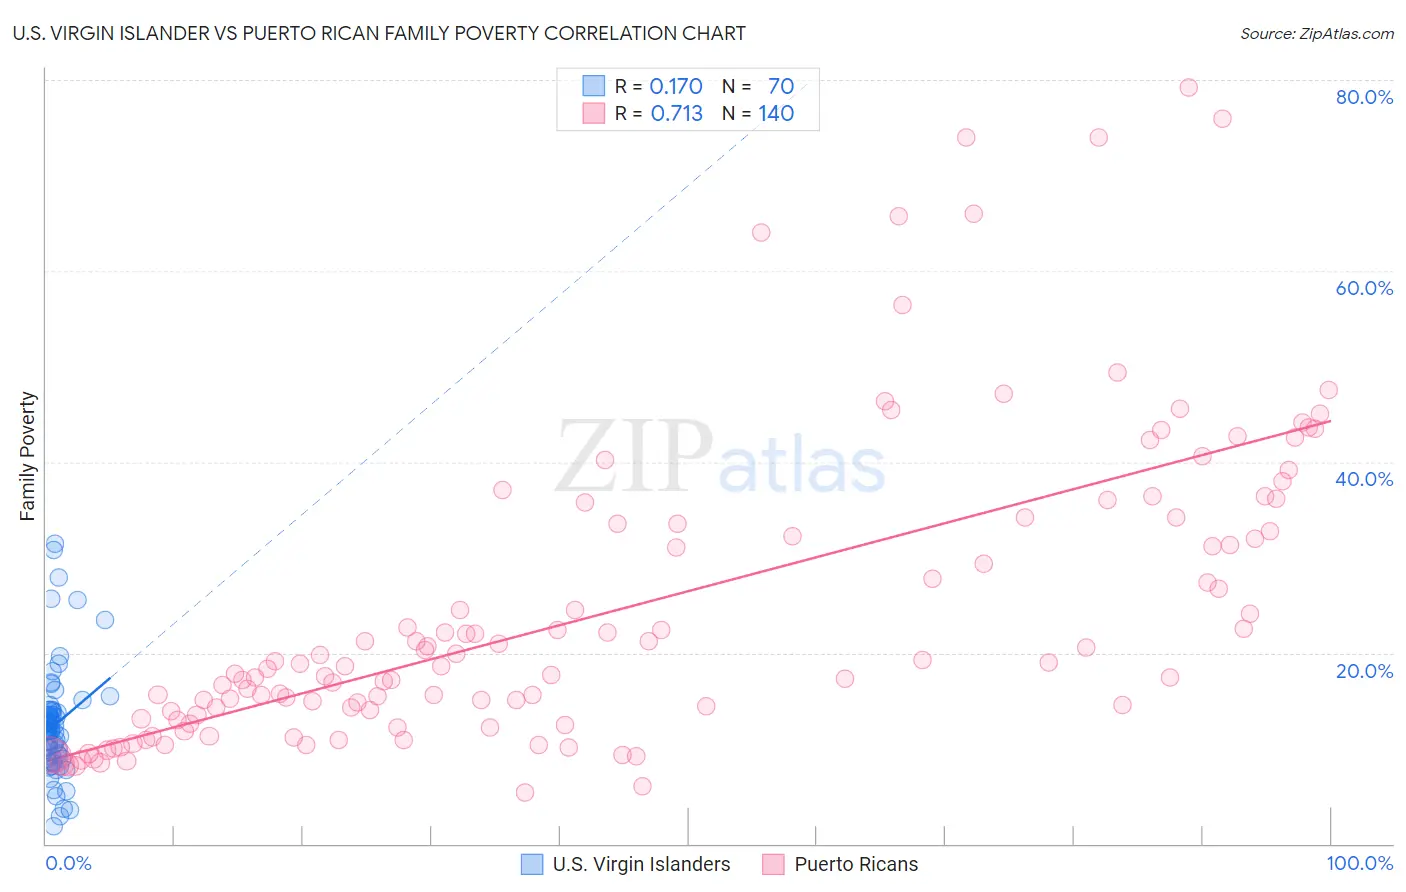Screen dimensions: 1406x892
Task: Click the pink swatch beside R = 0.713
Action: pos(594,113)
